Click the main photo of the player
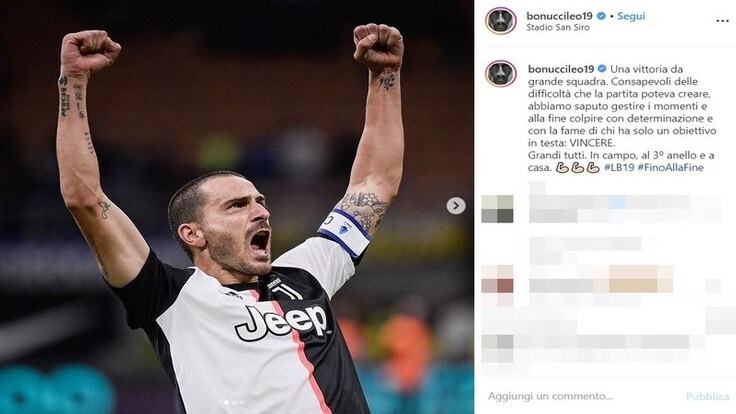736x414 pixels. point(237,207)
